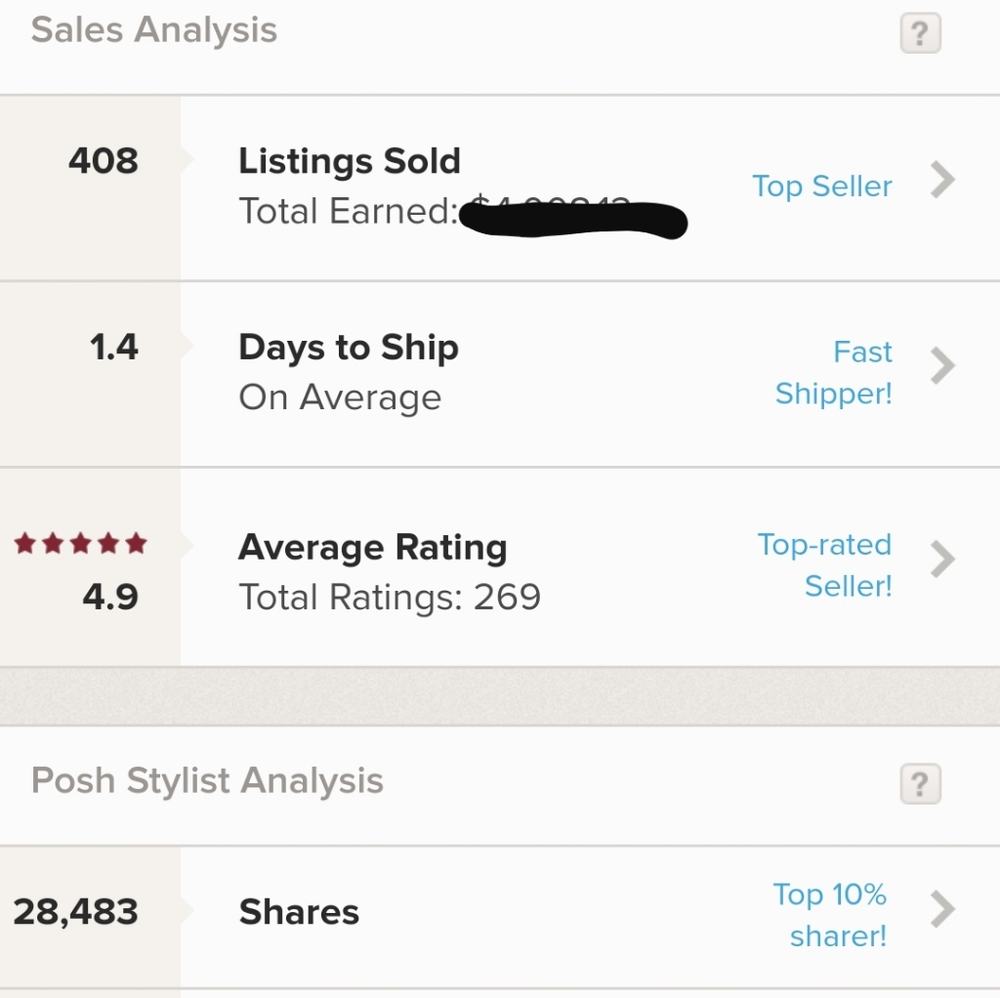
Task: Click the 408 listings count
Action: (x=103, y=161)
